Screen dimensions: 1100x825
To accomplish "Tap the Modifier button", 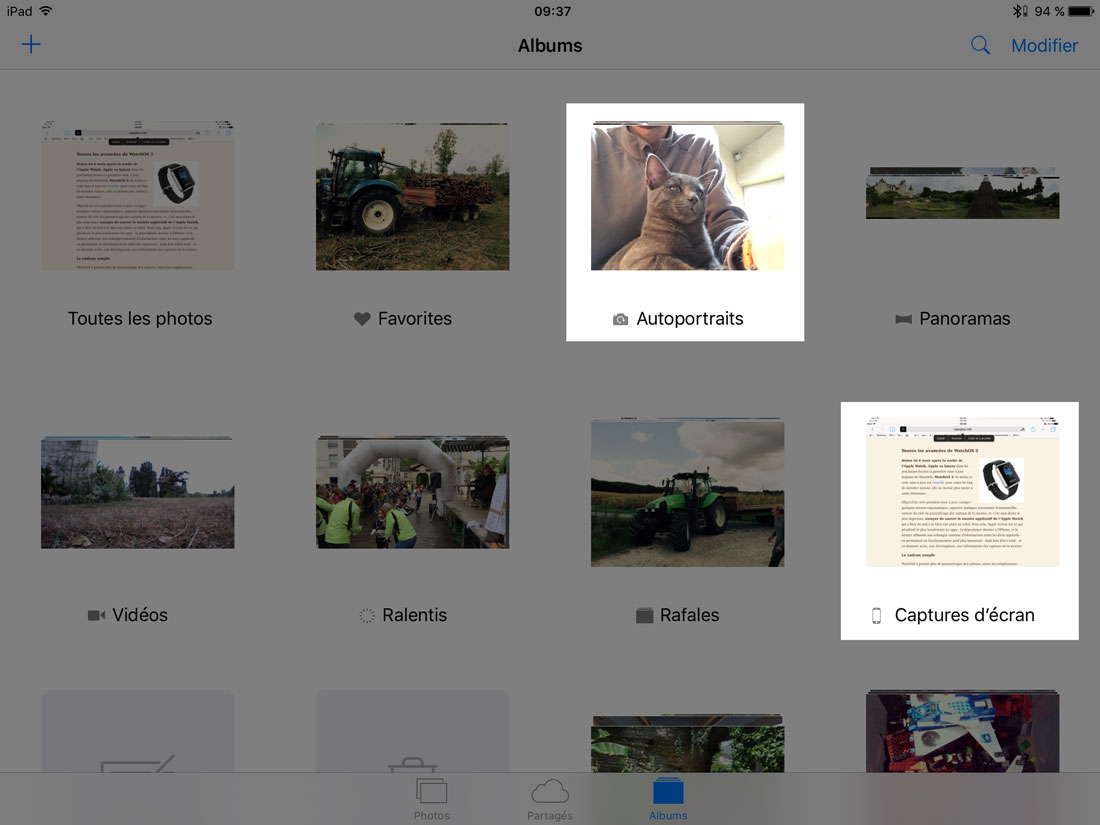I will [x=1045, y=46].
